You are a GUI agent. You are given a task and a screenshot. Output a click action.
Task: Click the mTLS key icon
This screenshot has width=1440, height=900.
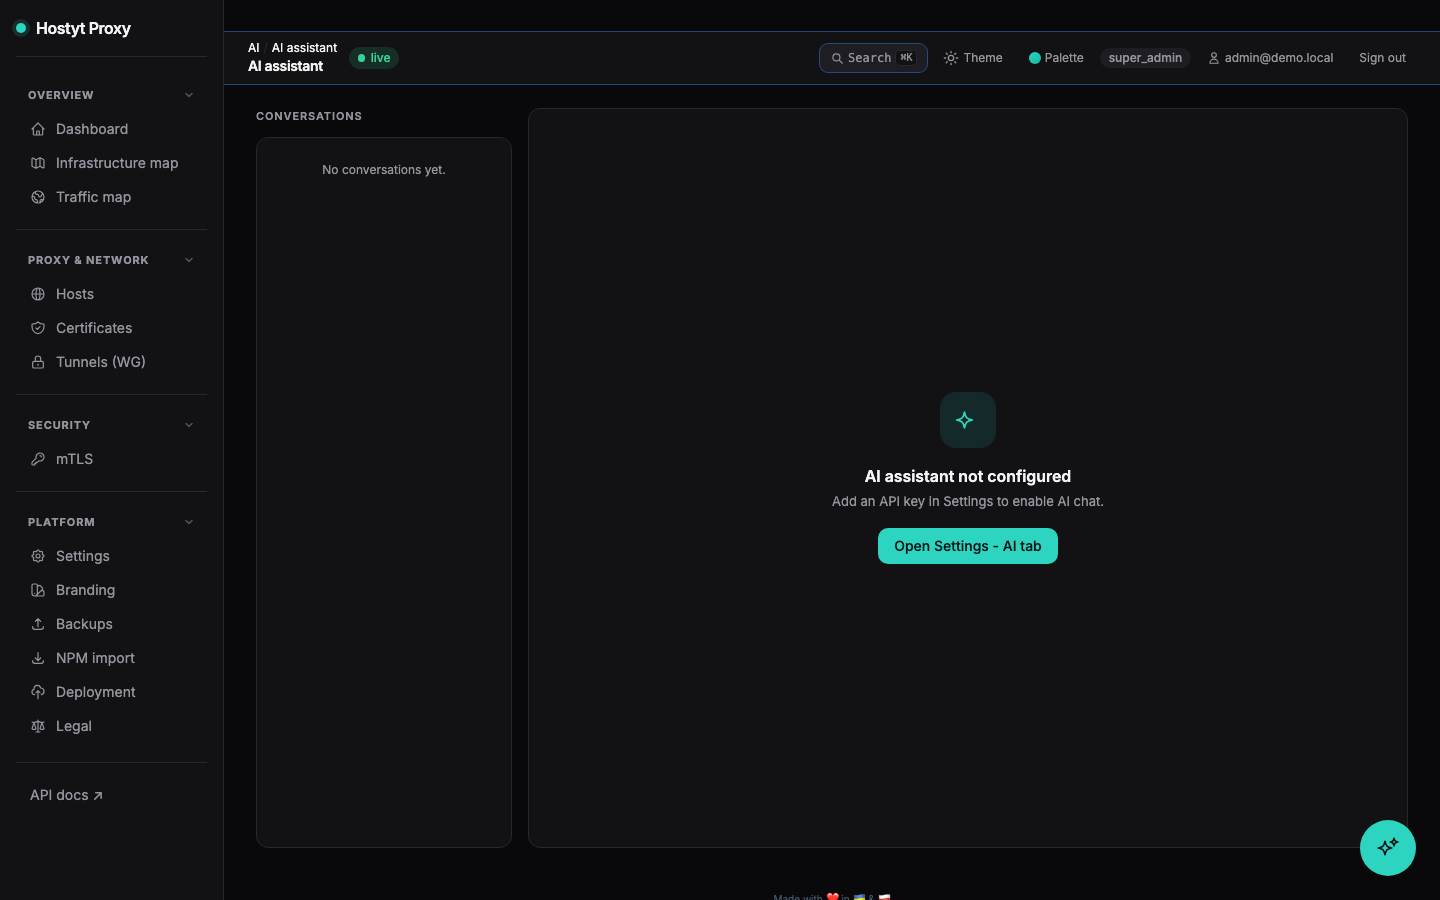(x=38, y=459)
